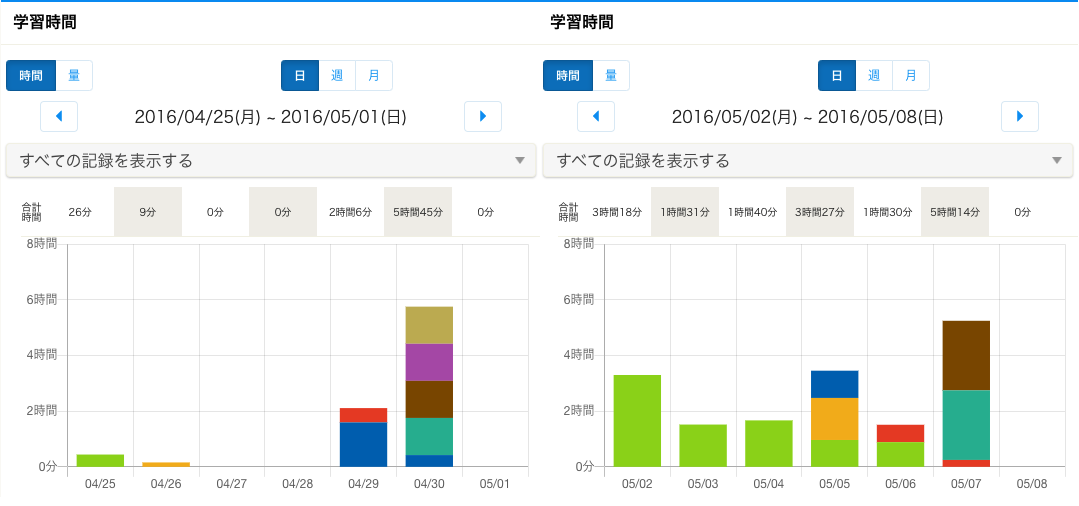Click the green 05/02 bar

[x=637, y=420]
